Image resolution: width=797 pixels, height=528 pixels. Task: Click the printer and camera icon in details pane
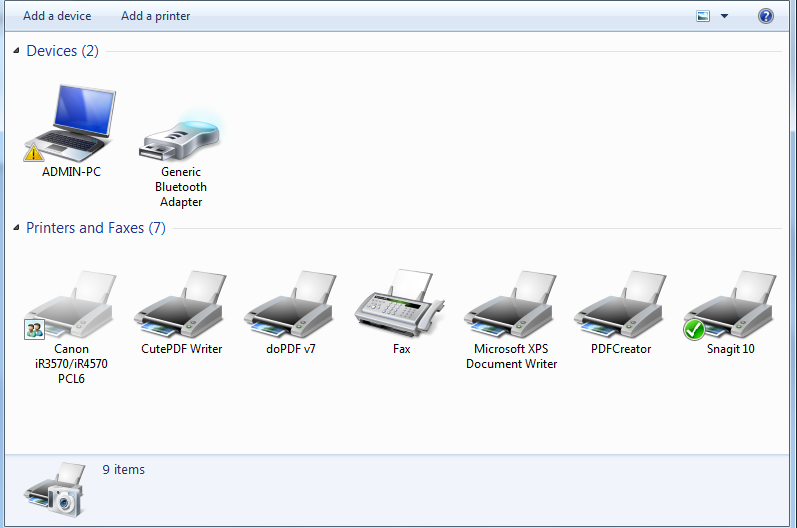pos(55,489)
